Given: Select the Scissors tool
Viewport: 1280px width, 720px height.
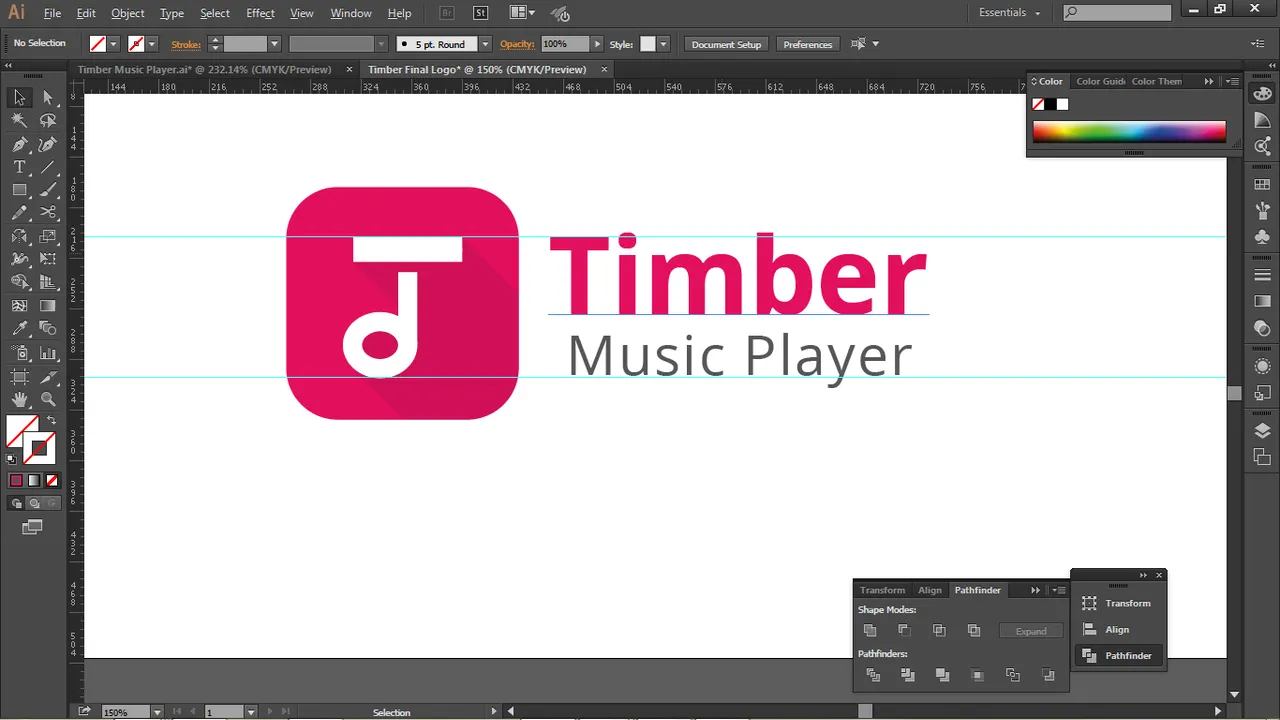Looking at the screenshot, I should [x=48, y=213].
